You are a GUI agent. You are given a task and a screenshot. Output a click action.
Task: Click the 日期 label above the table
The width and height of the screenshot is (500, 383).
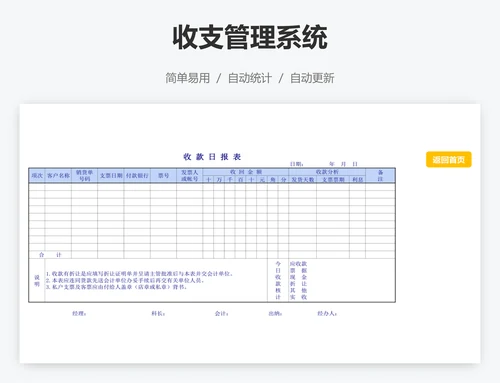pos(297,164)
